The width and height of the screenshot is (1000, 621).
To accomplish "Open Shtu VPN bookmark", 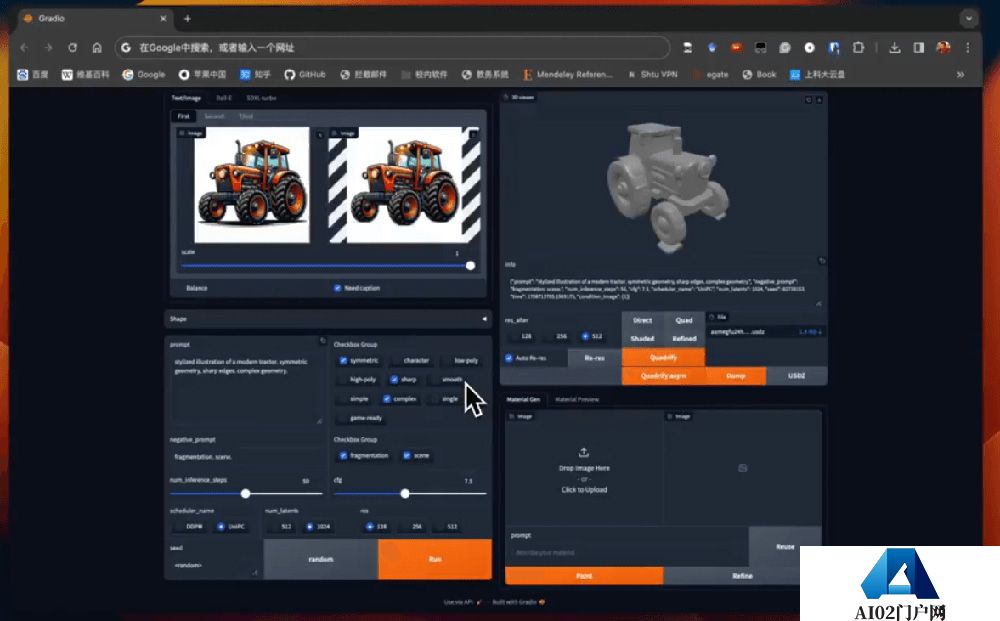I will (652, 75).
